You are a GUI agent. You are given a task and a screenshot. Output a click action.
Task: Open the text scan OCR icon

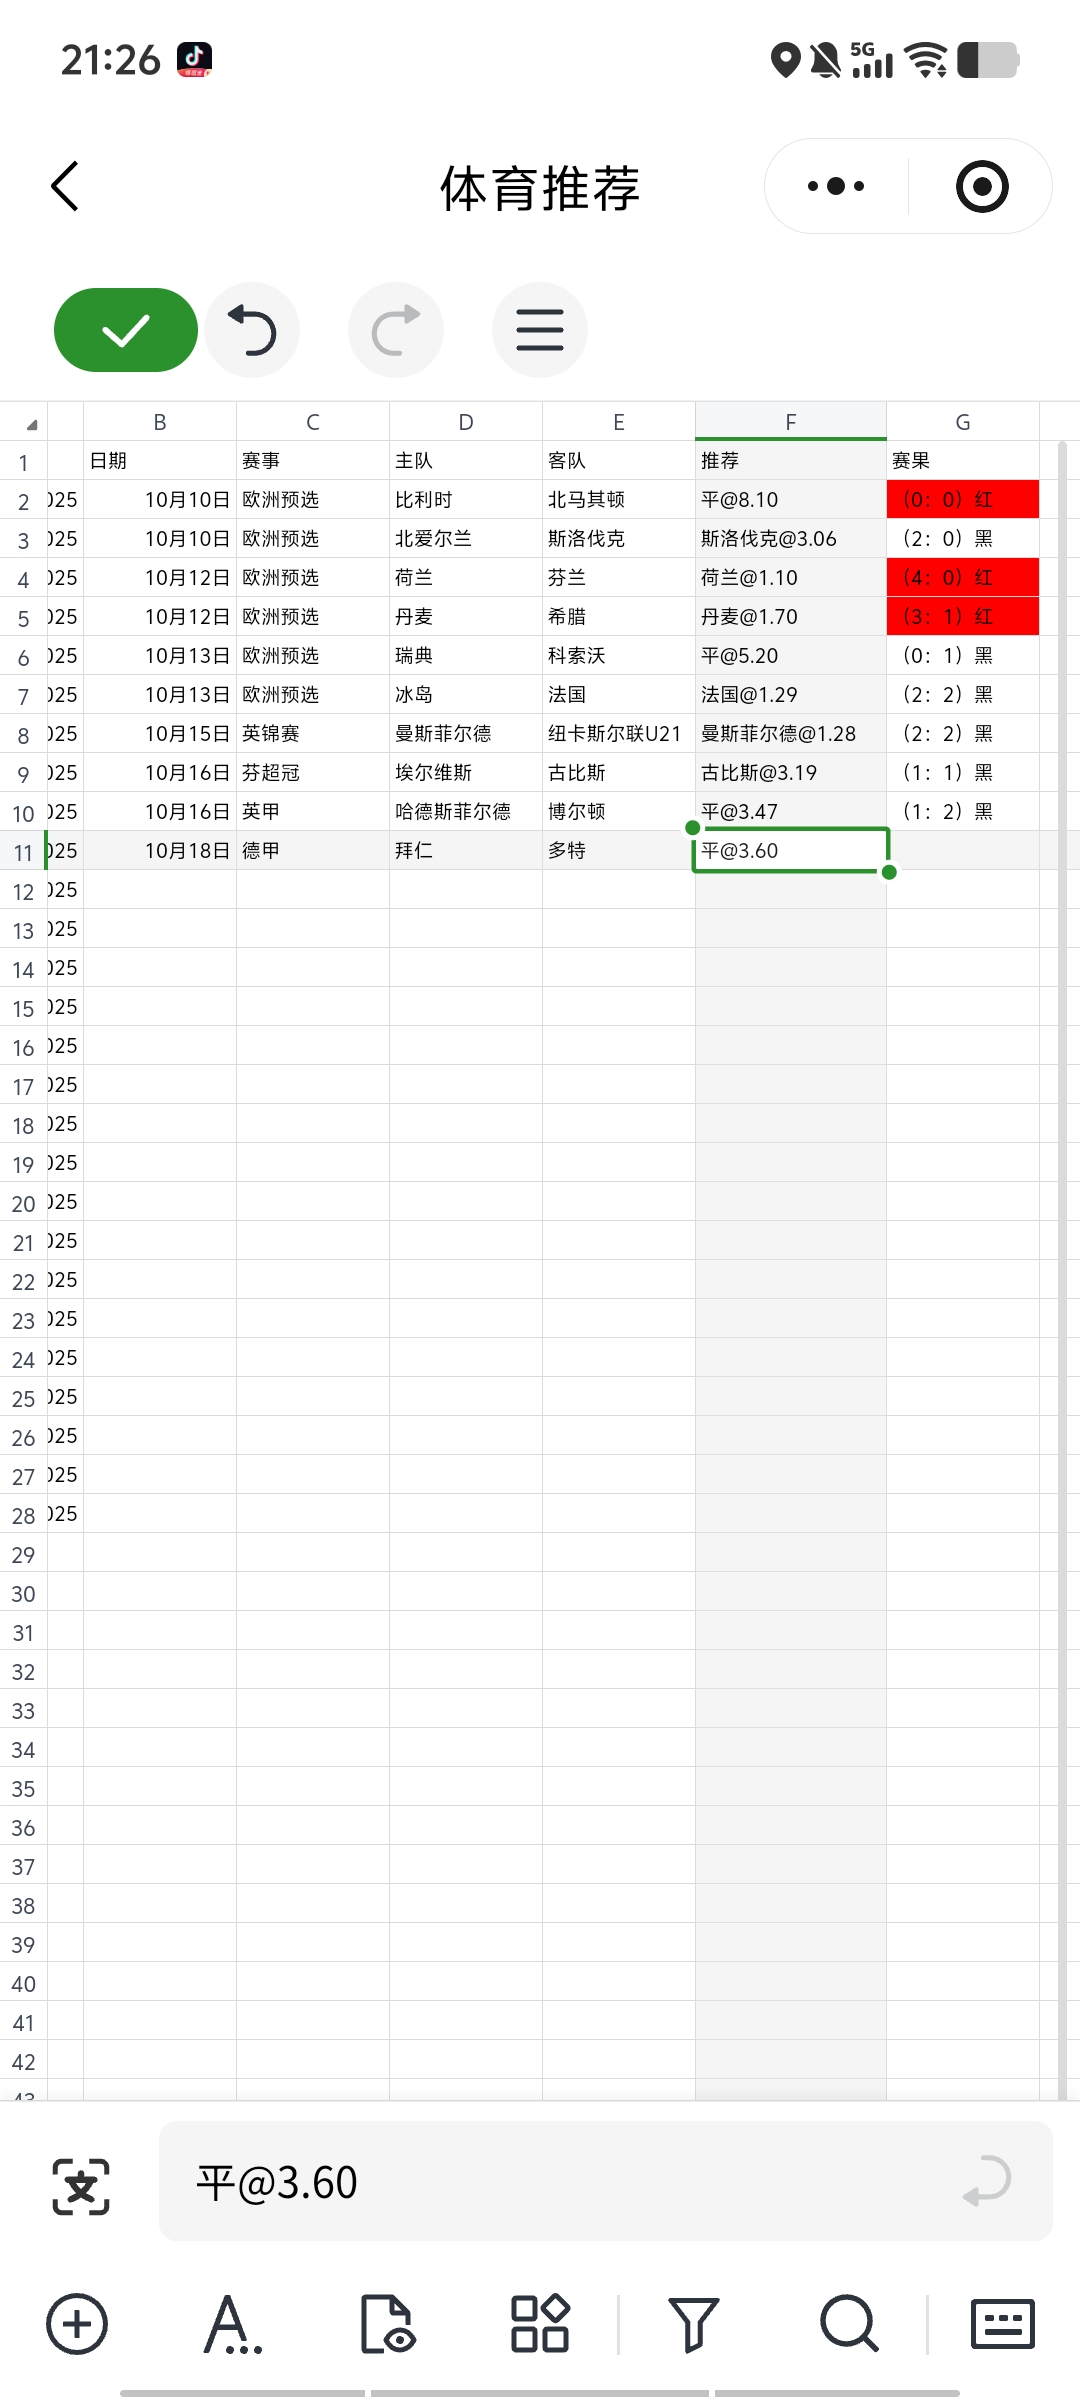81,2186
